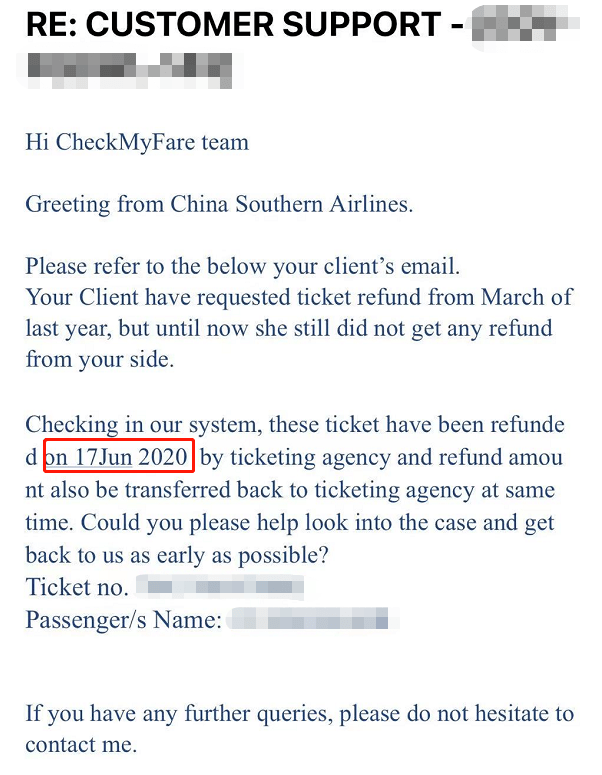
Task: Click the underlined date 17Jun 2020
Action: 132,456
